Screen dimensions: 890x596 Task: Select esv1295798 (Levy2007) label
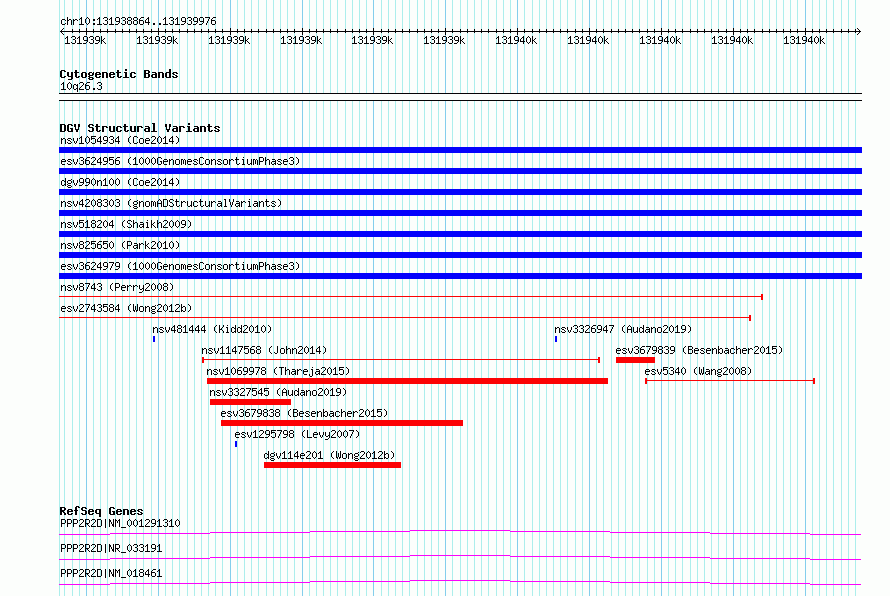(x=297, y=434)
